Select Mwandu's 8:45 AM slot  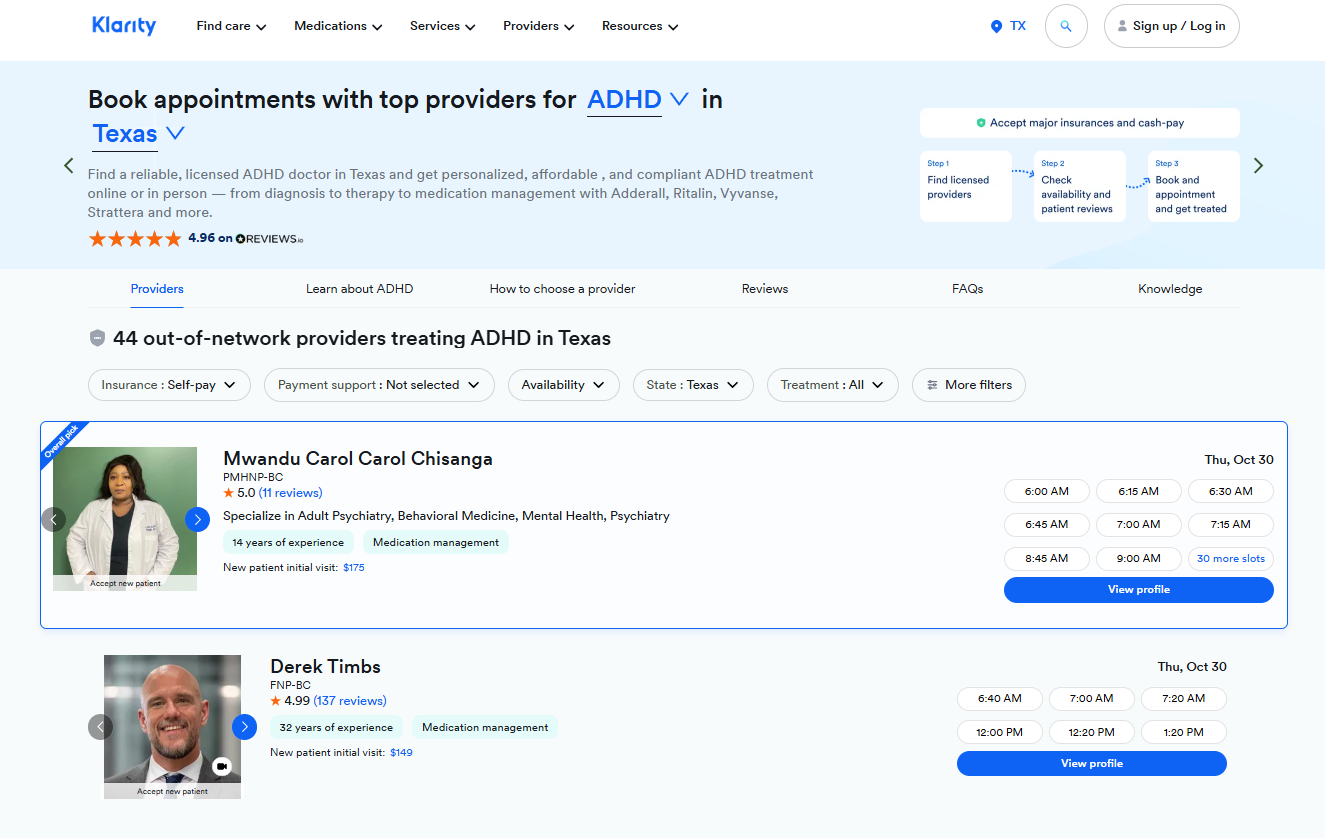click(x=1047, y=559)
